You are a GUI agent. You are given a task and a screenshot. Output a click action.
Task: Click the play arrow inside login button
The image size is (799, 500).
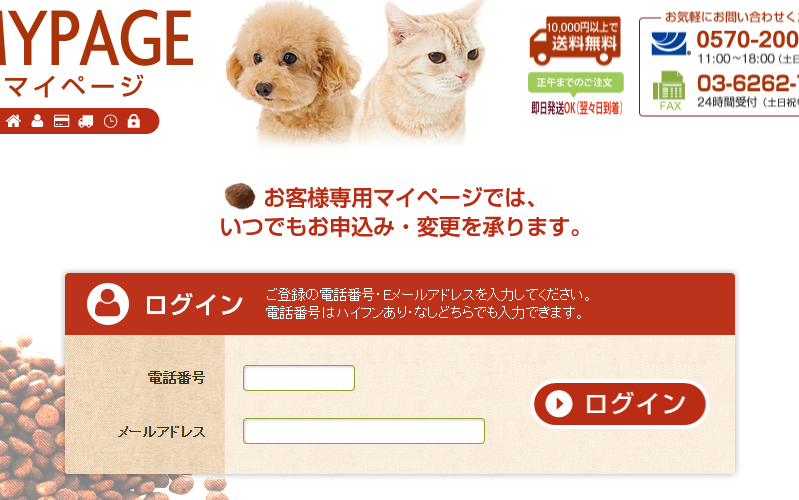tap(558, 404)
